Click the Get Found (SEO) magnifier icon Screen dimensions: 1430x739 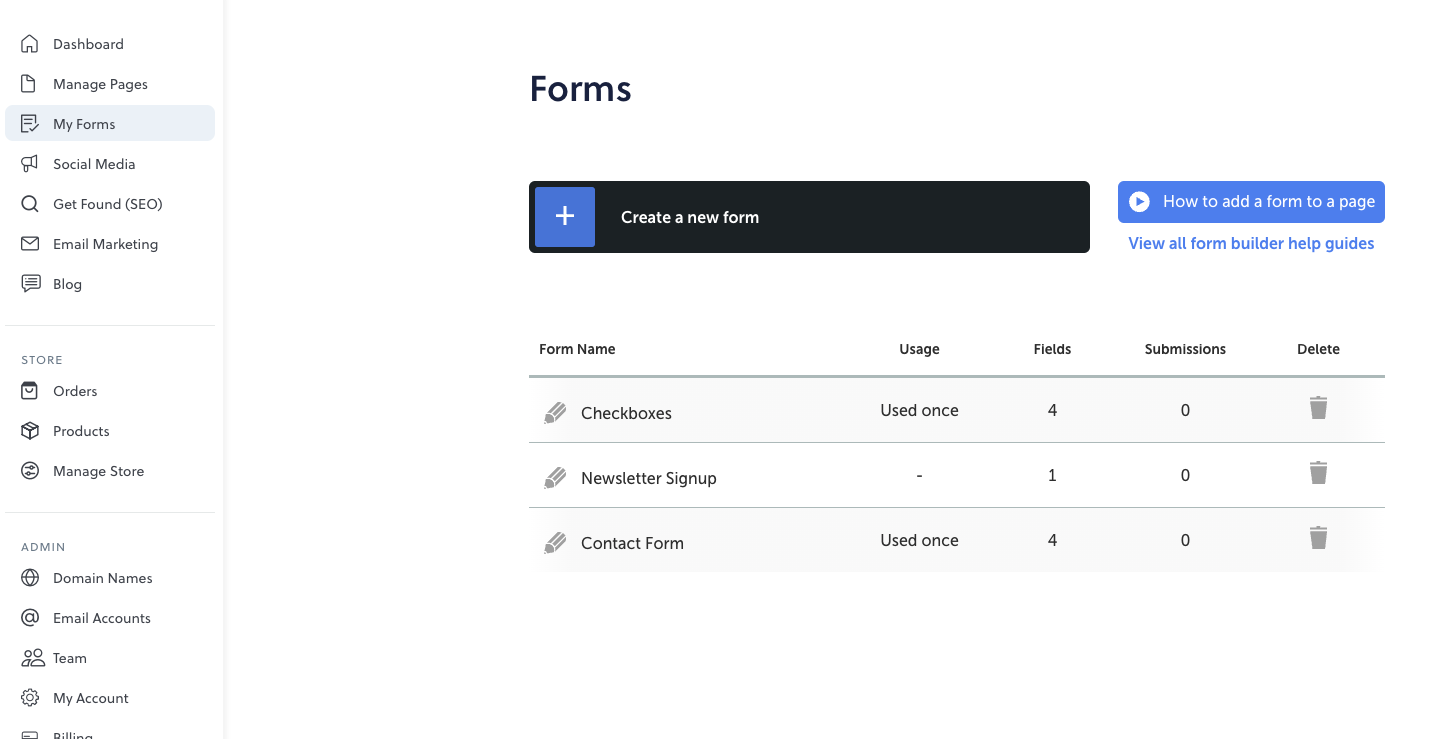click(x=30, y=204)
